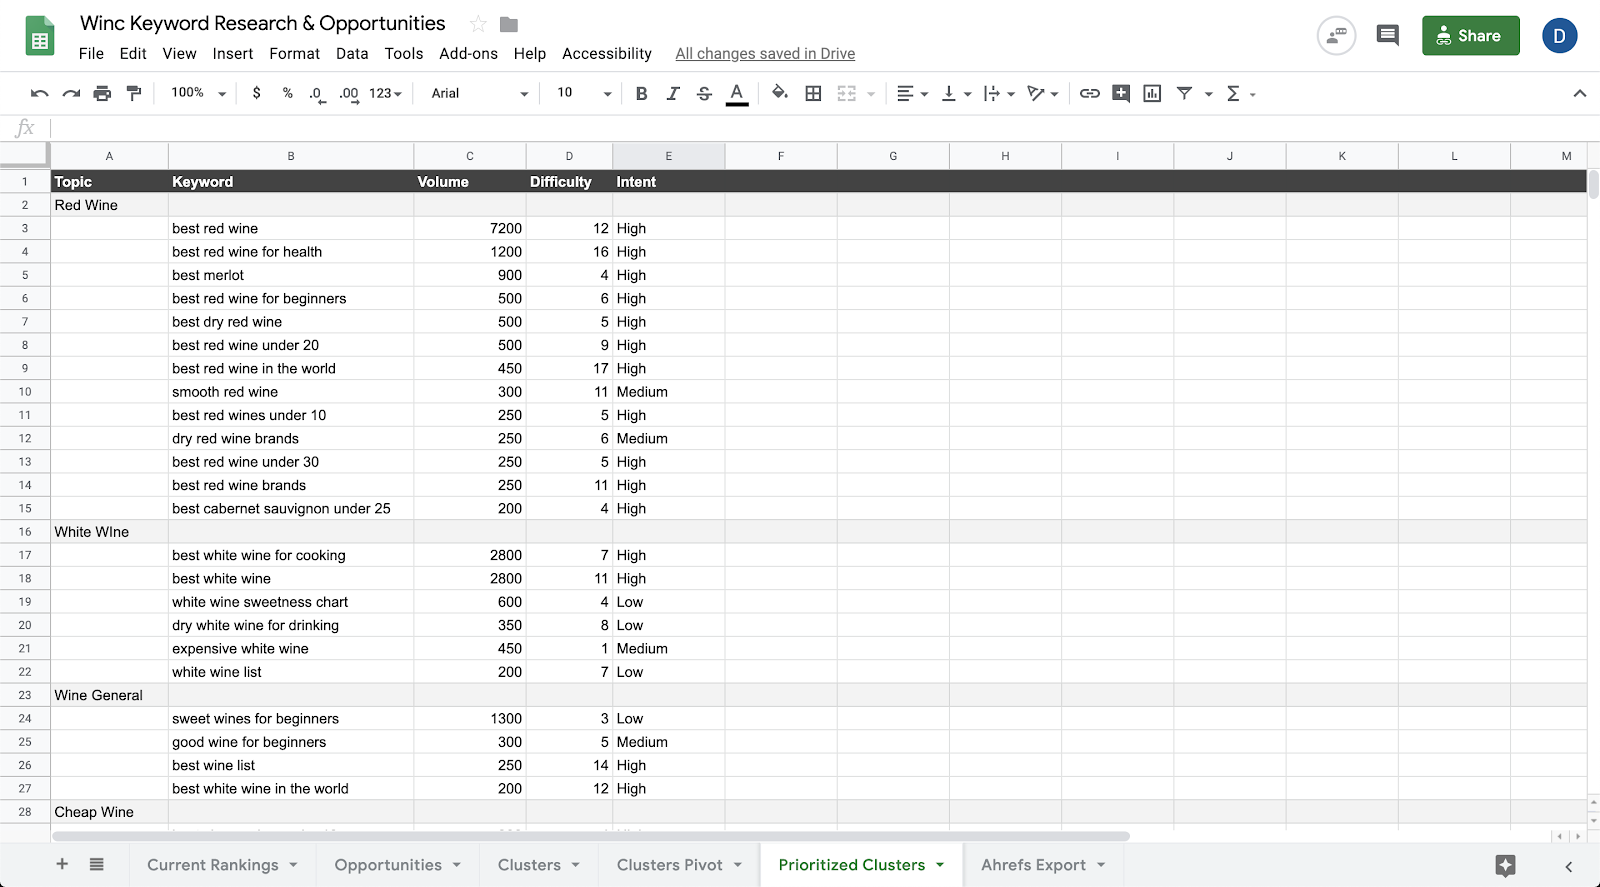This screenshot has height=887, width=1600.
Task: Open the Accessibility menu
Action: pyautogui.click(x=607, y=54)
